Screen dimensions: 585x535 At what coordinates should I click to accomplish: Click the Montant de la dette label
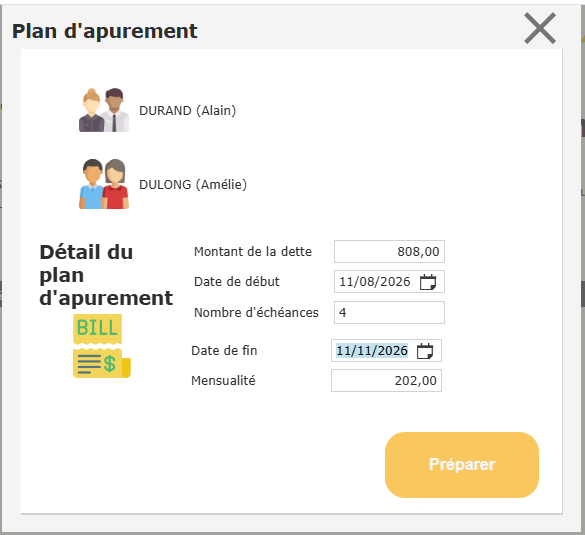click(x=253, y=251)
